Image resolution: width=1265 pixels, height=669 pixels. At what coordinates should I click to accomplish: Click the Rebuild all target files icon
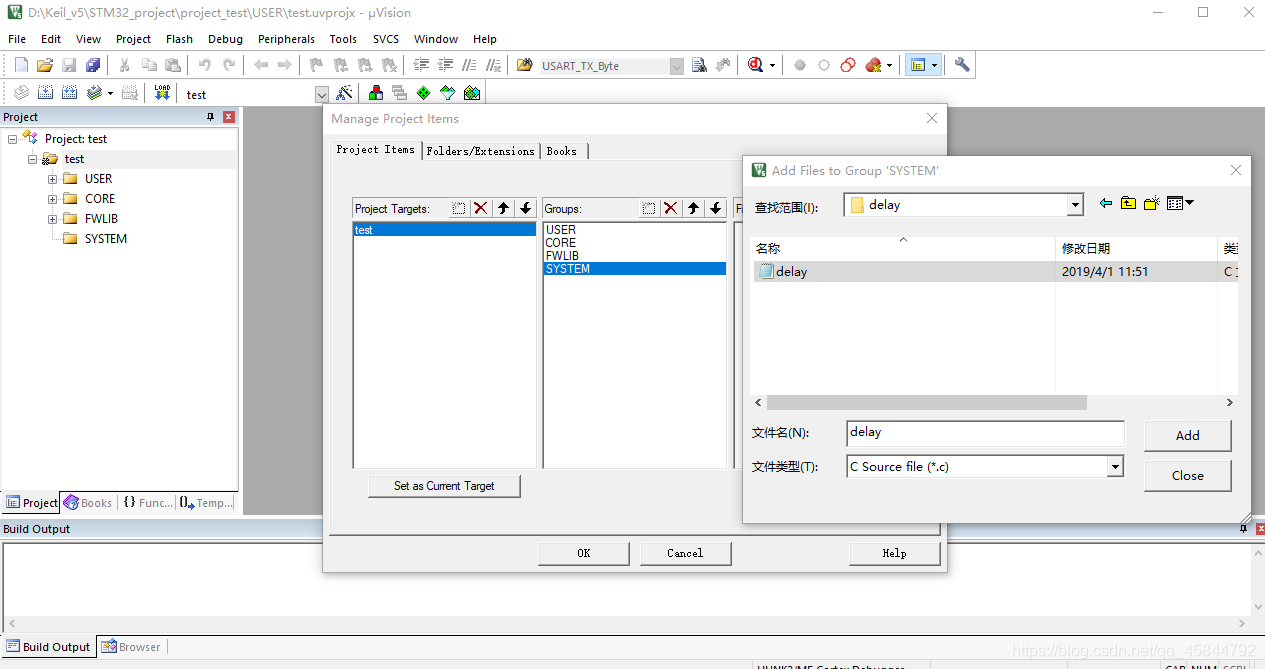(x=69, y=93)
